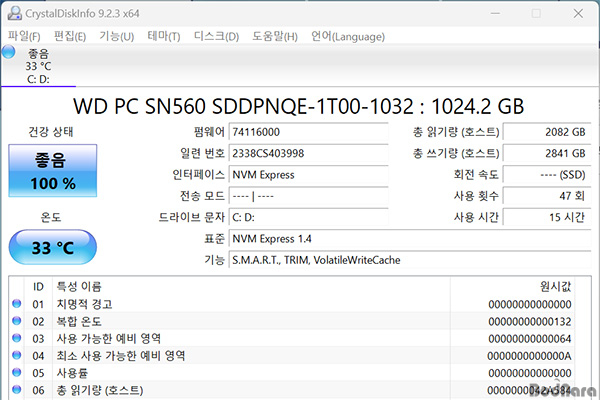Image resolution: width=600 pixels, height=400 pixels.
Task: Click the drive letter field under 드라이브 문자
Action: point(308,217)
